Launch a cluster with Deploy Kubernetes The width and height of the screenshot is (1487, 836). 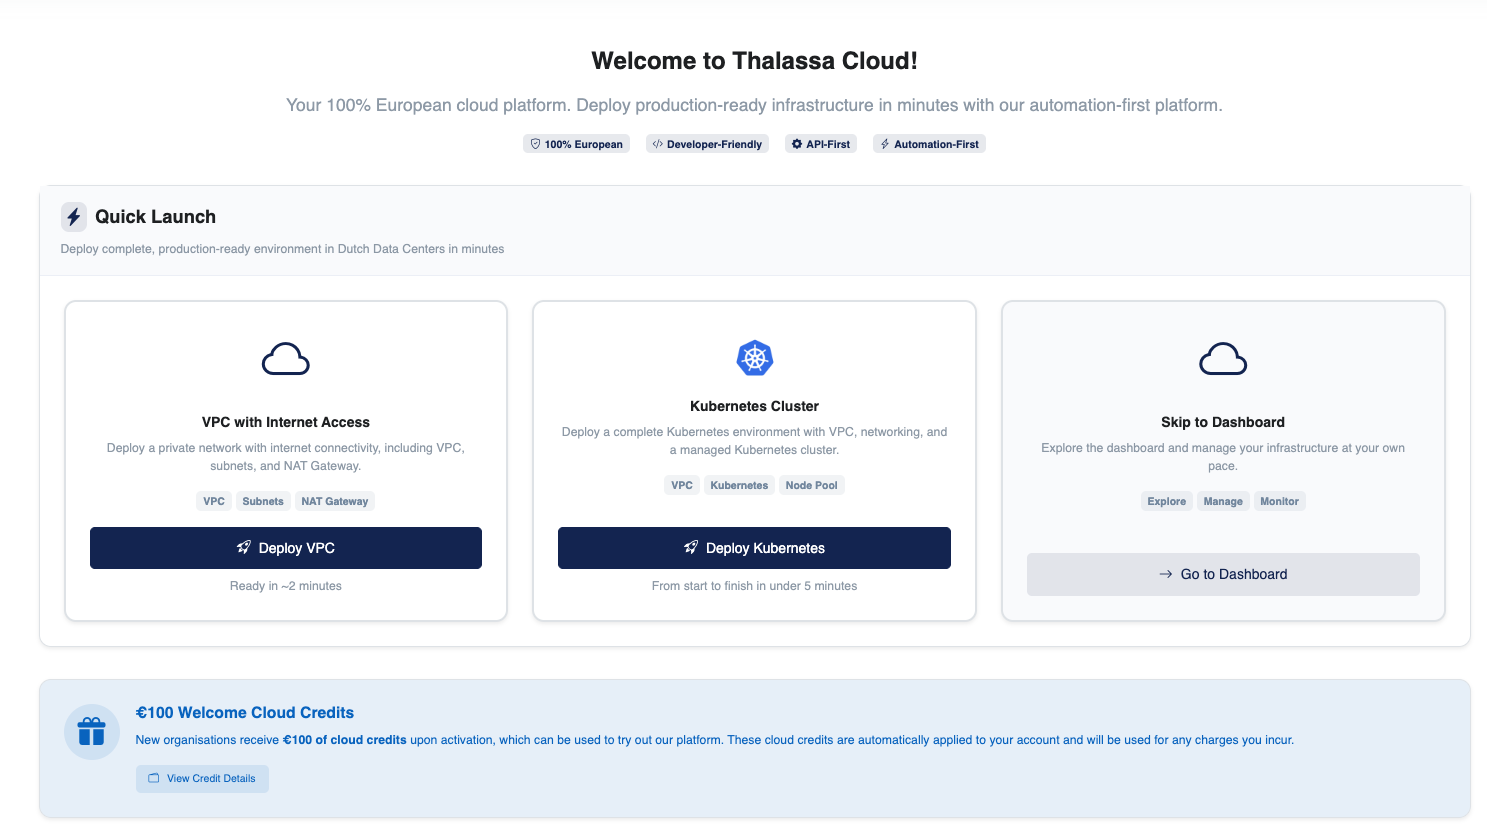pos(754,547)
